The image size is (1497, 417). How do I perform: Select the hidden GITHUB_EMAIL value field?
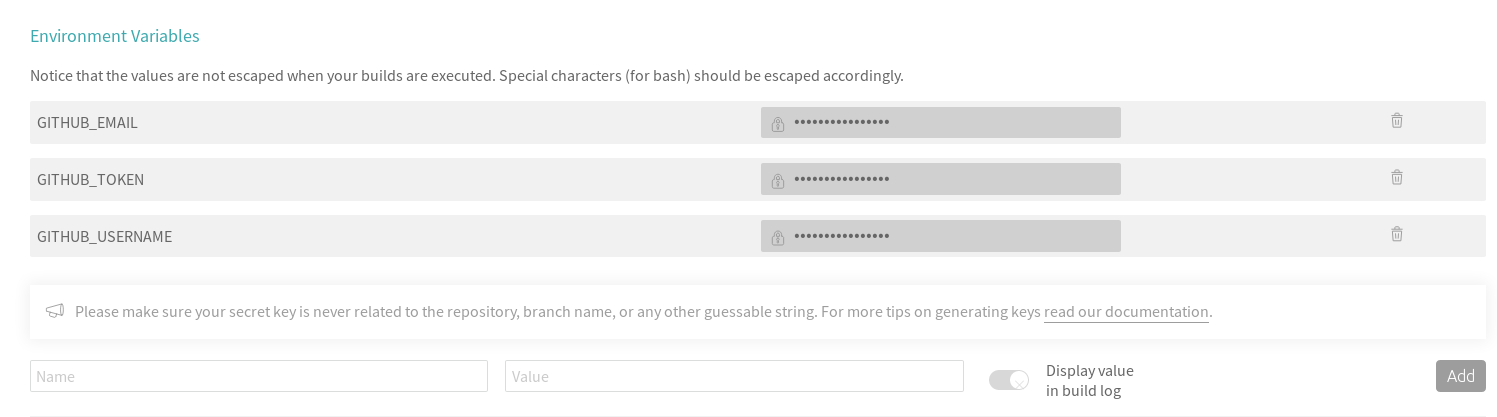coord(950,123)
